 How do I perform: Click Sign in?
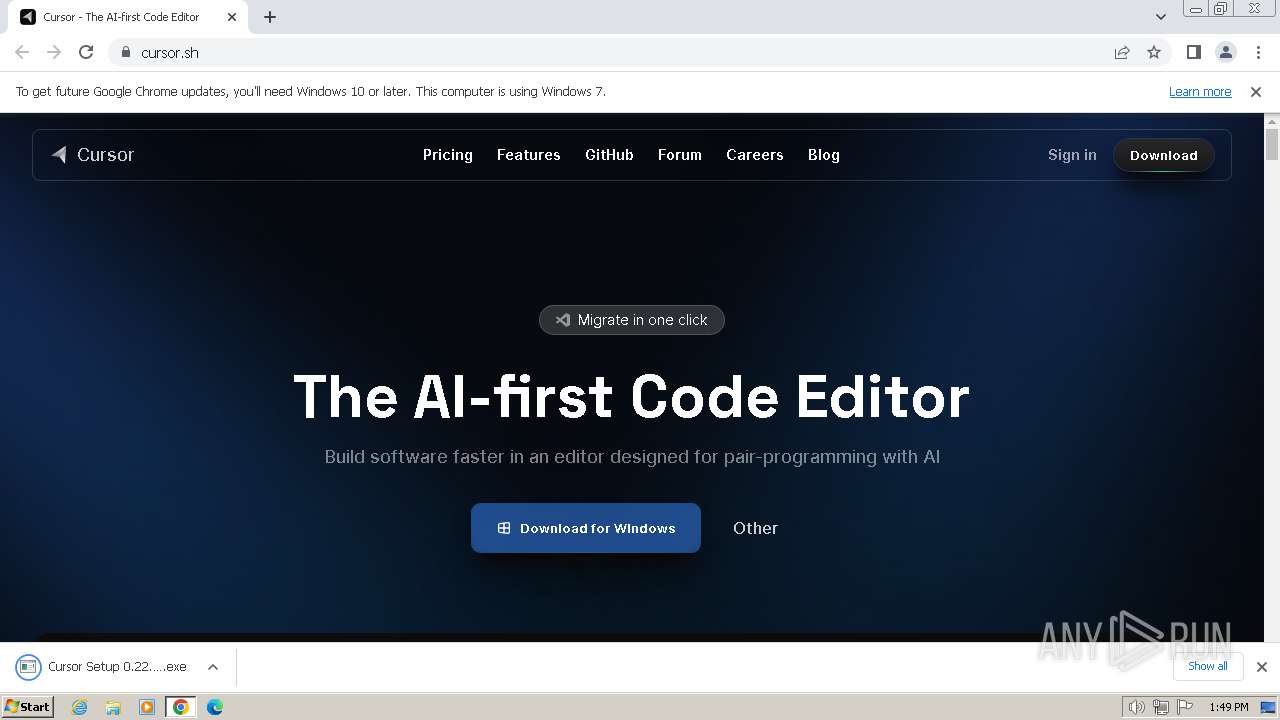pos(1072,155)
